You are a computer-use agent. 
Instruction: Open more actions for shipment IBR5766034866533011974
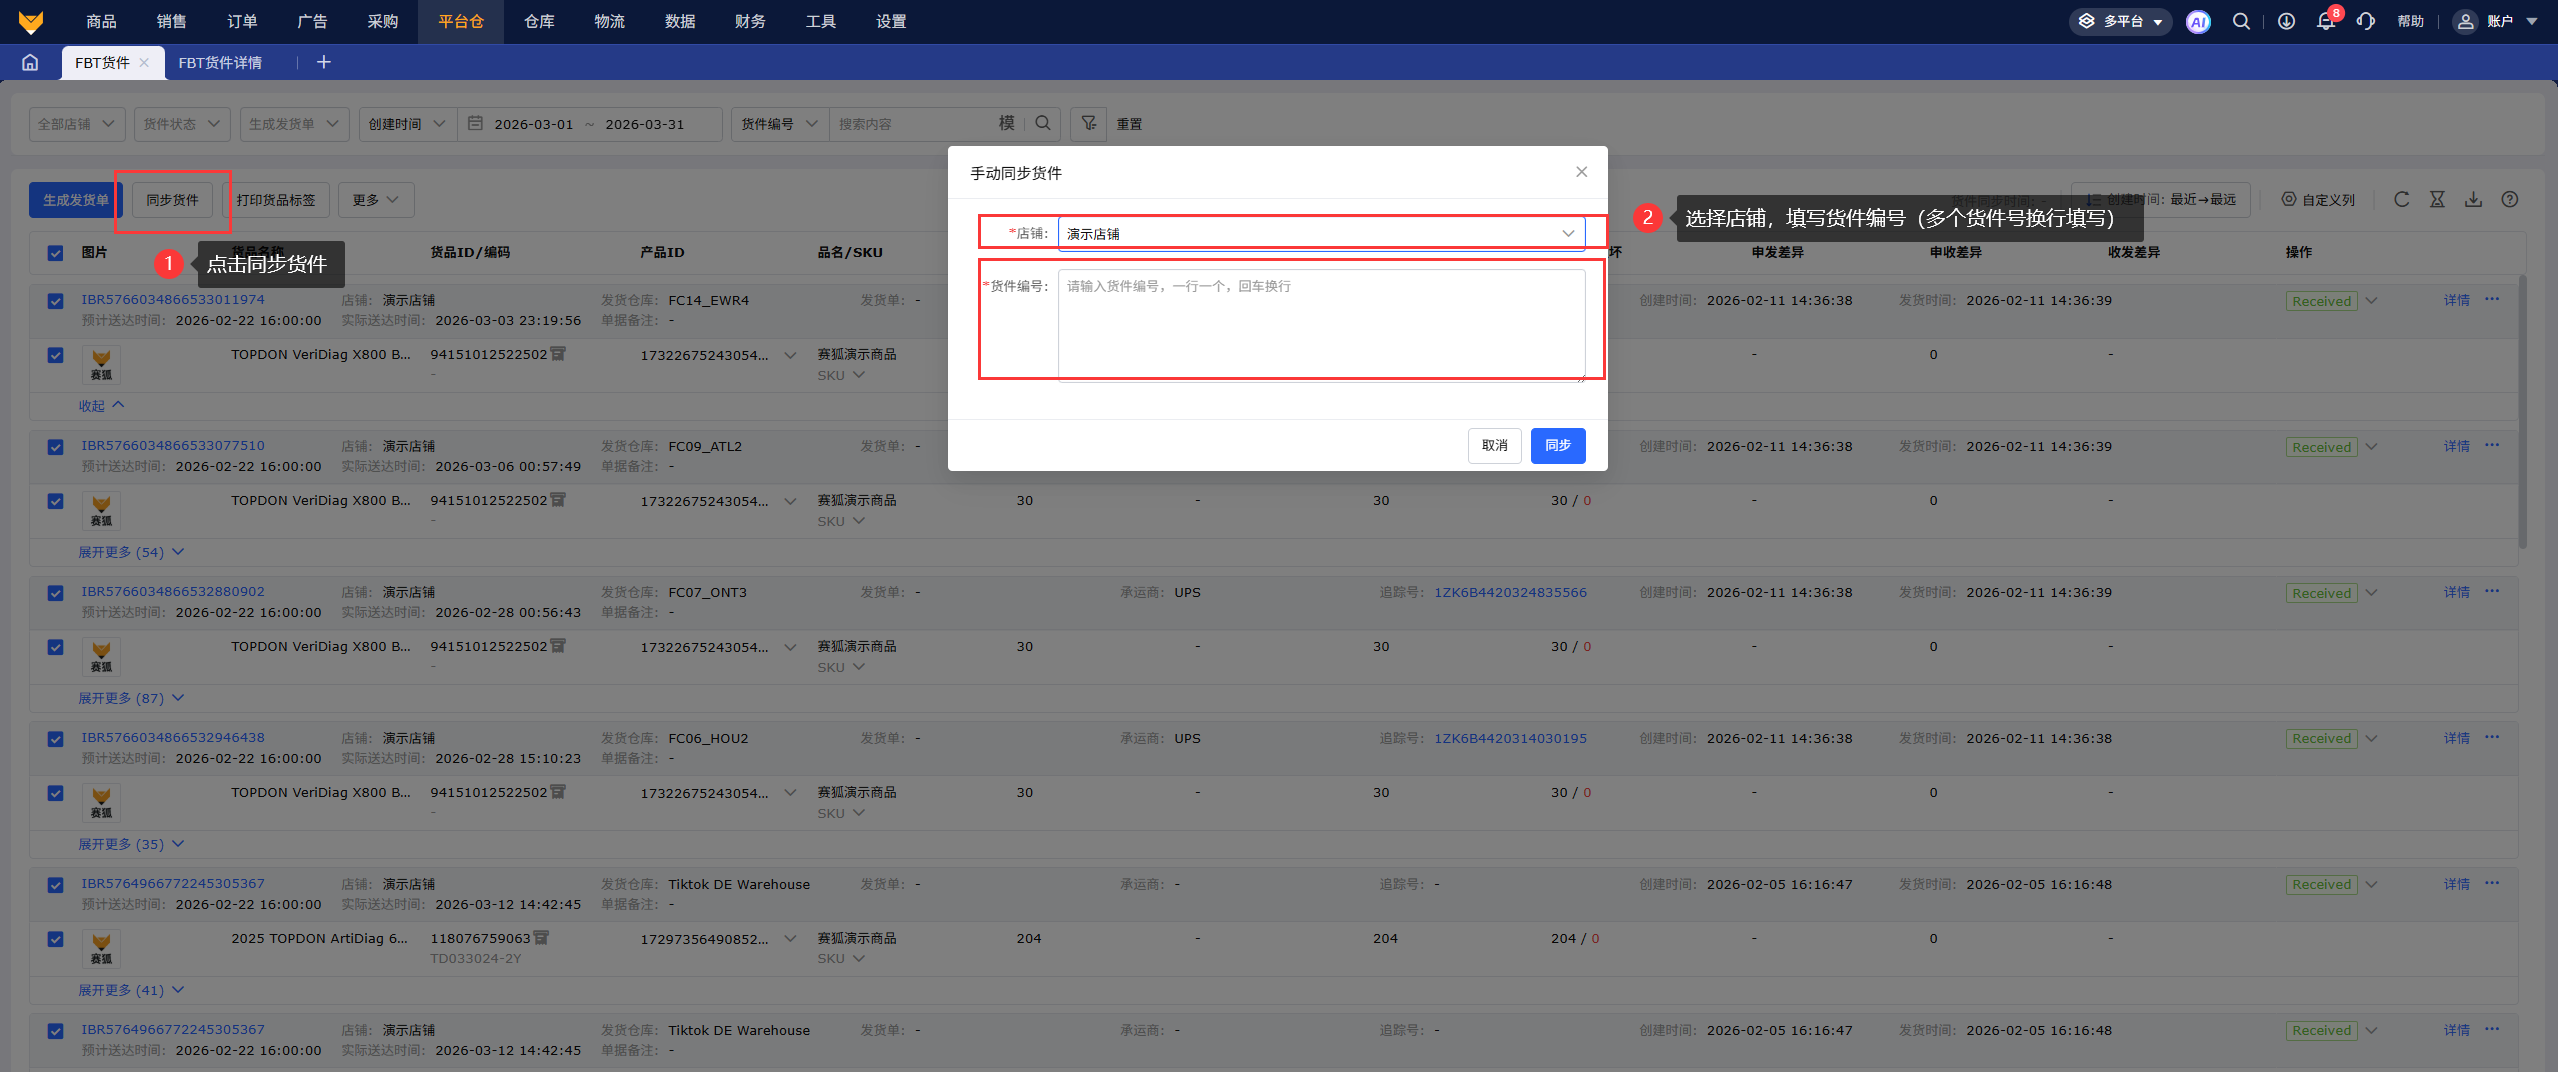tap(2491, 299)
